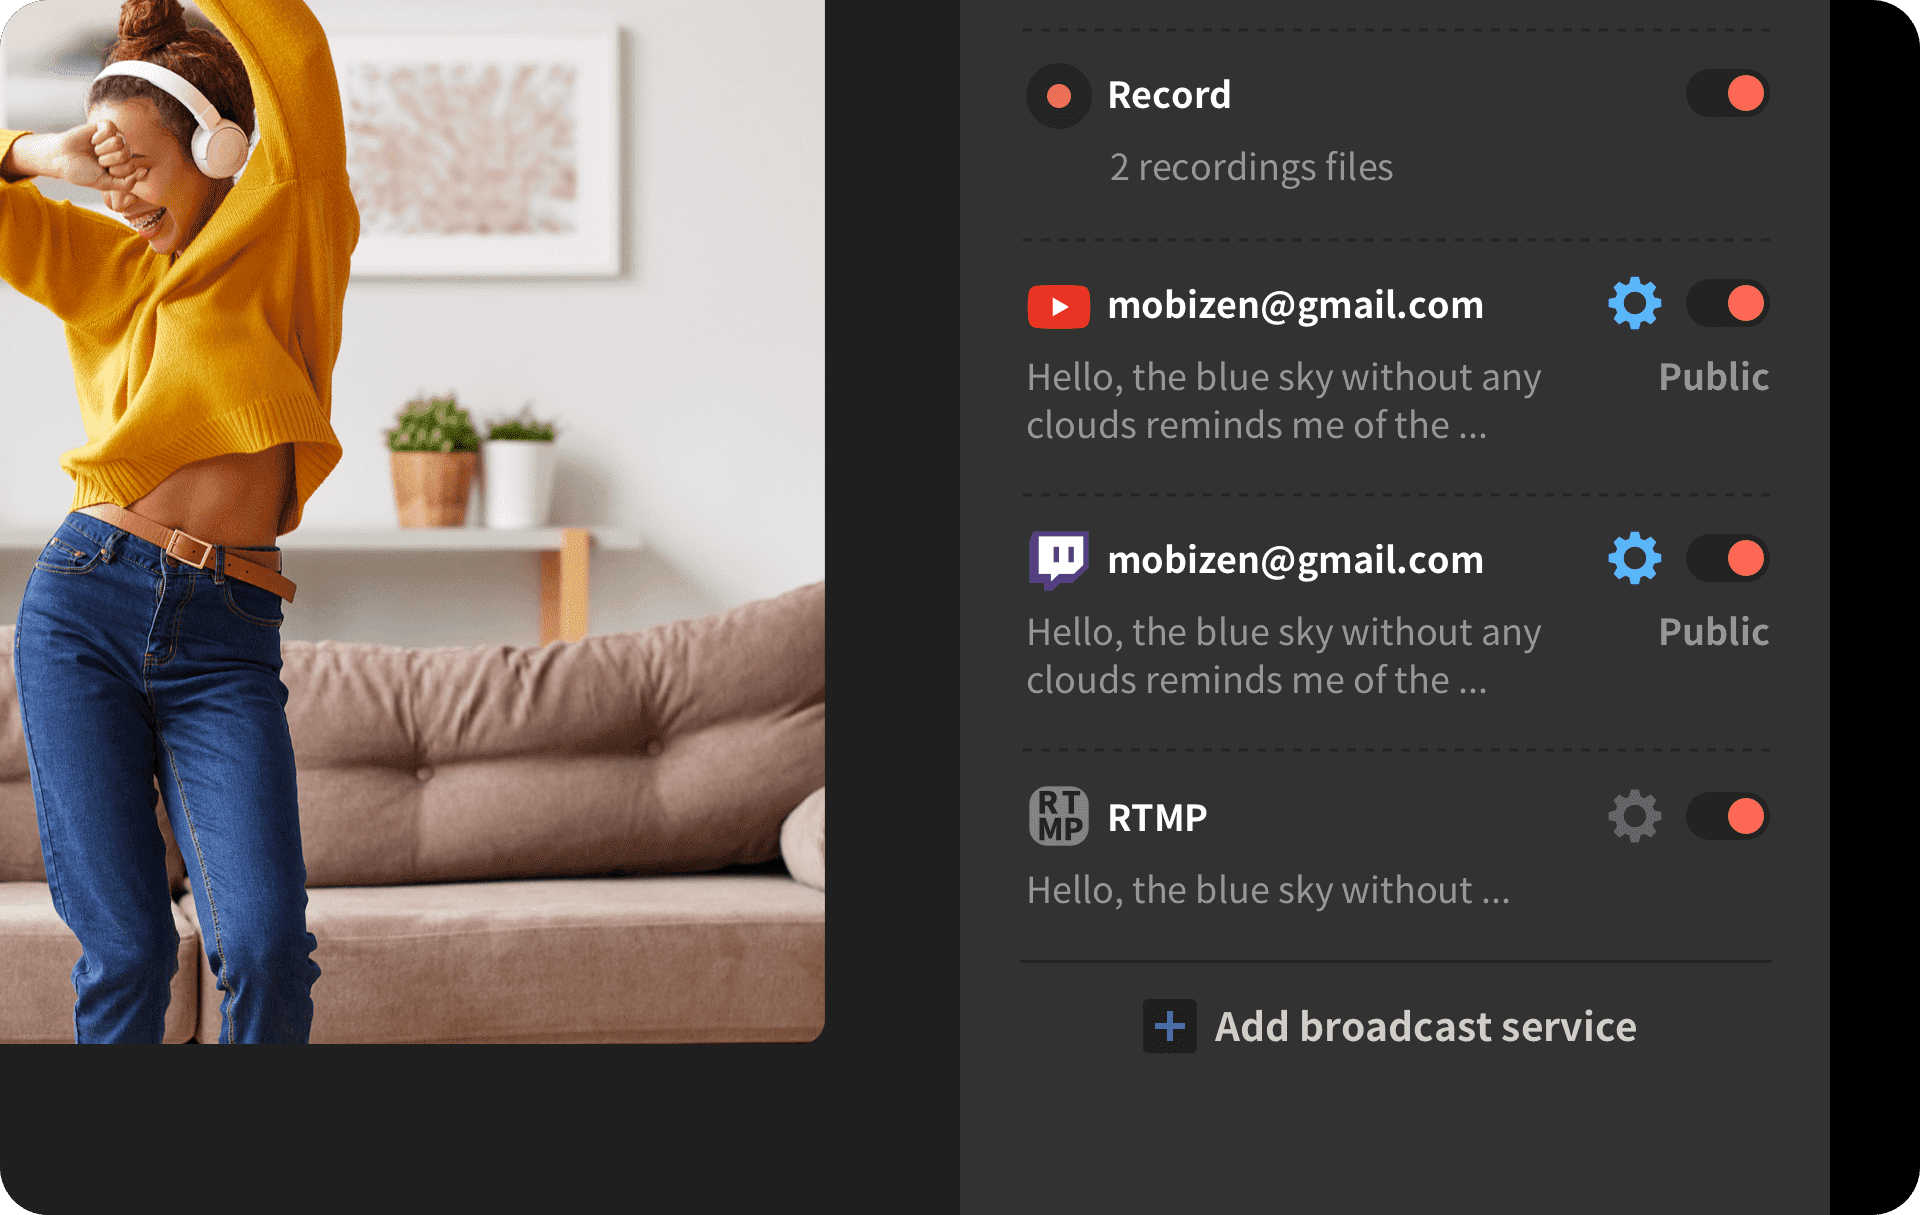
Task: Click the Twitch logo icon
Action: point(1058,560)
